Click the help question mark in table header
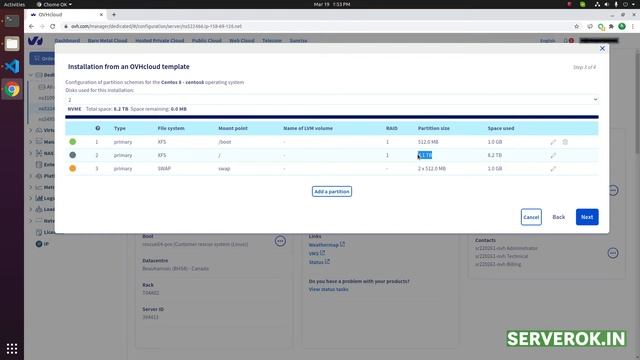This screenshot has width=640, height=360. [98, 128]
